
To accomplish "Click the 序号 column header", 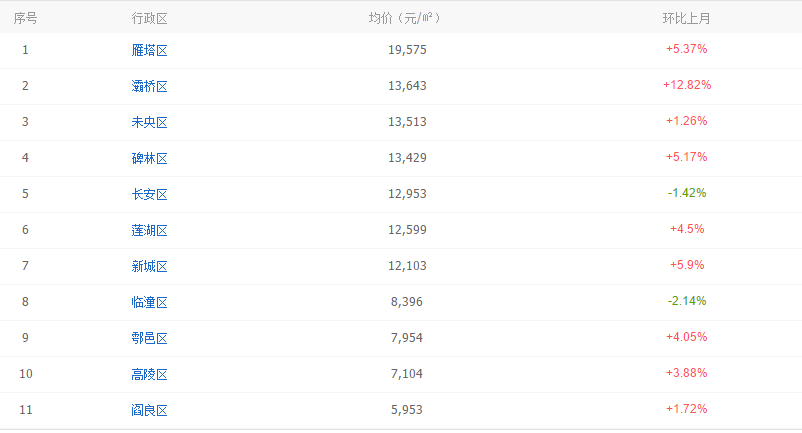I will pyautogui.click(x=25, y=18).
